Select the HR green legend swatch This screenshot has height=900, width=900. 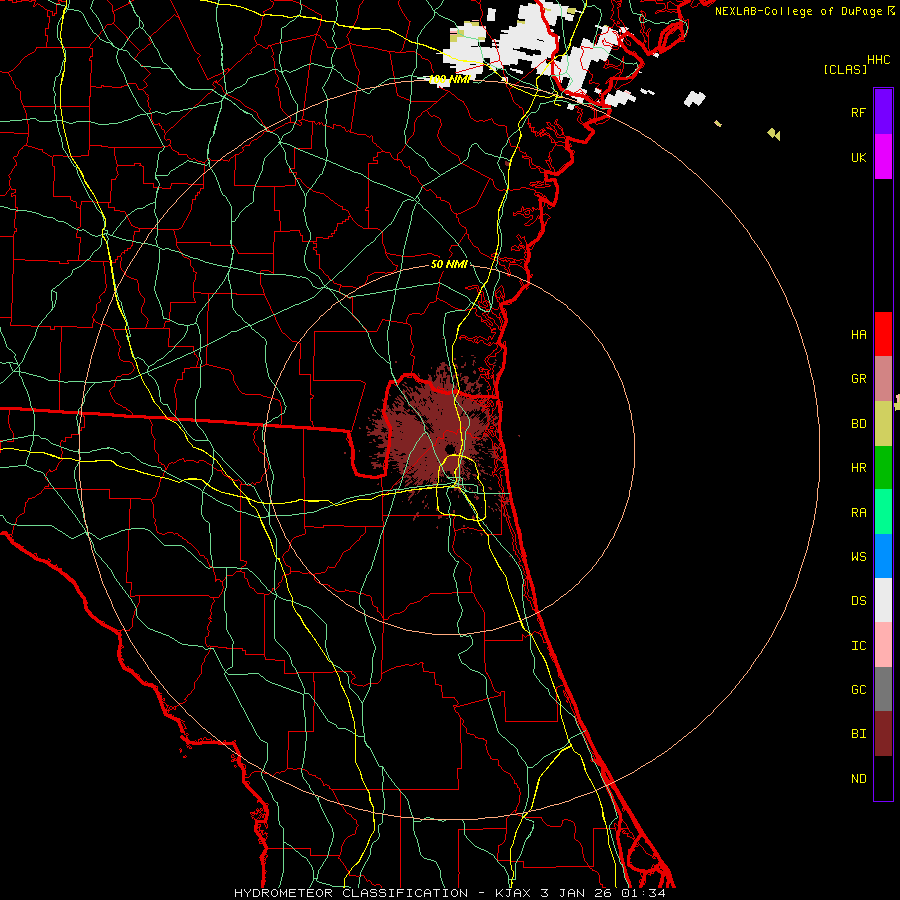[883, 468]
